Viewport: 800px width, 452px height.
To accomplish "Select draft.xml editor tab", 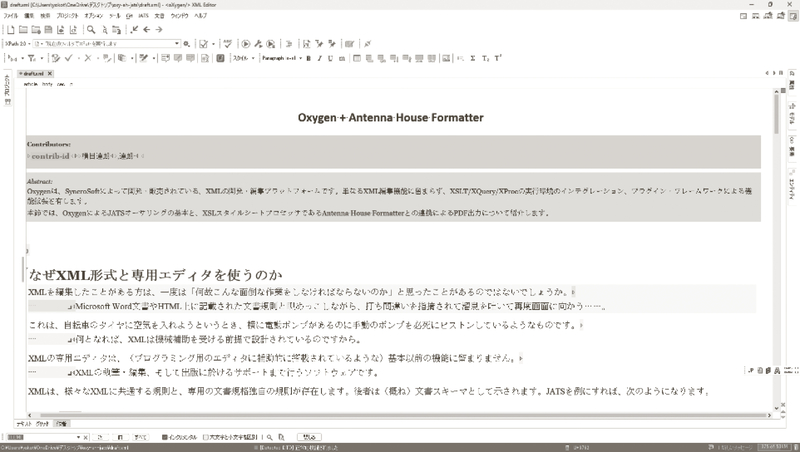I will click(x=34, y=73).
